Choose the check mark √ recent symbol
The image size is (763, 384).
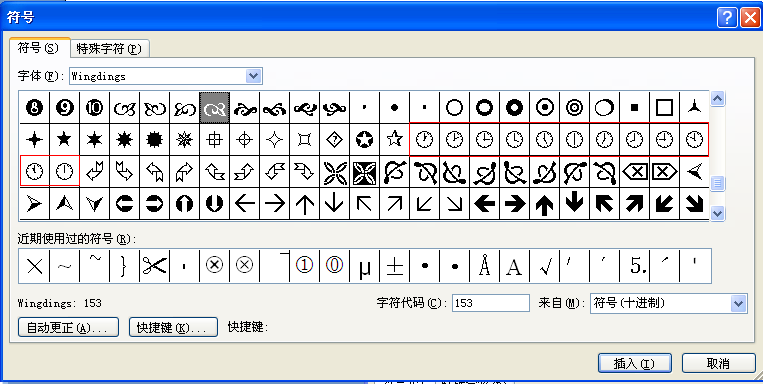click(545, 266)
